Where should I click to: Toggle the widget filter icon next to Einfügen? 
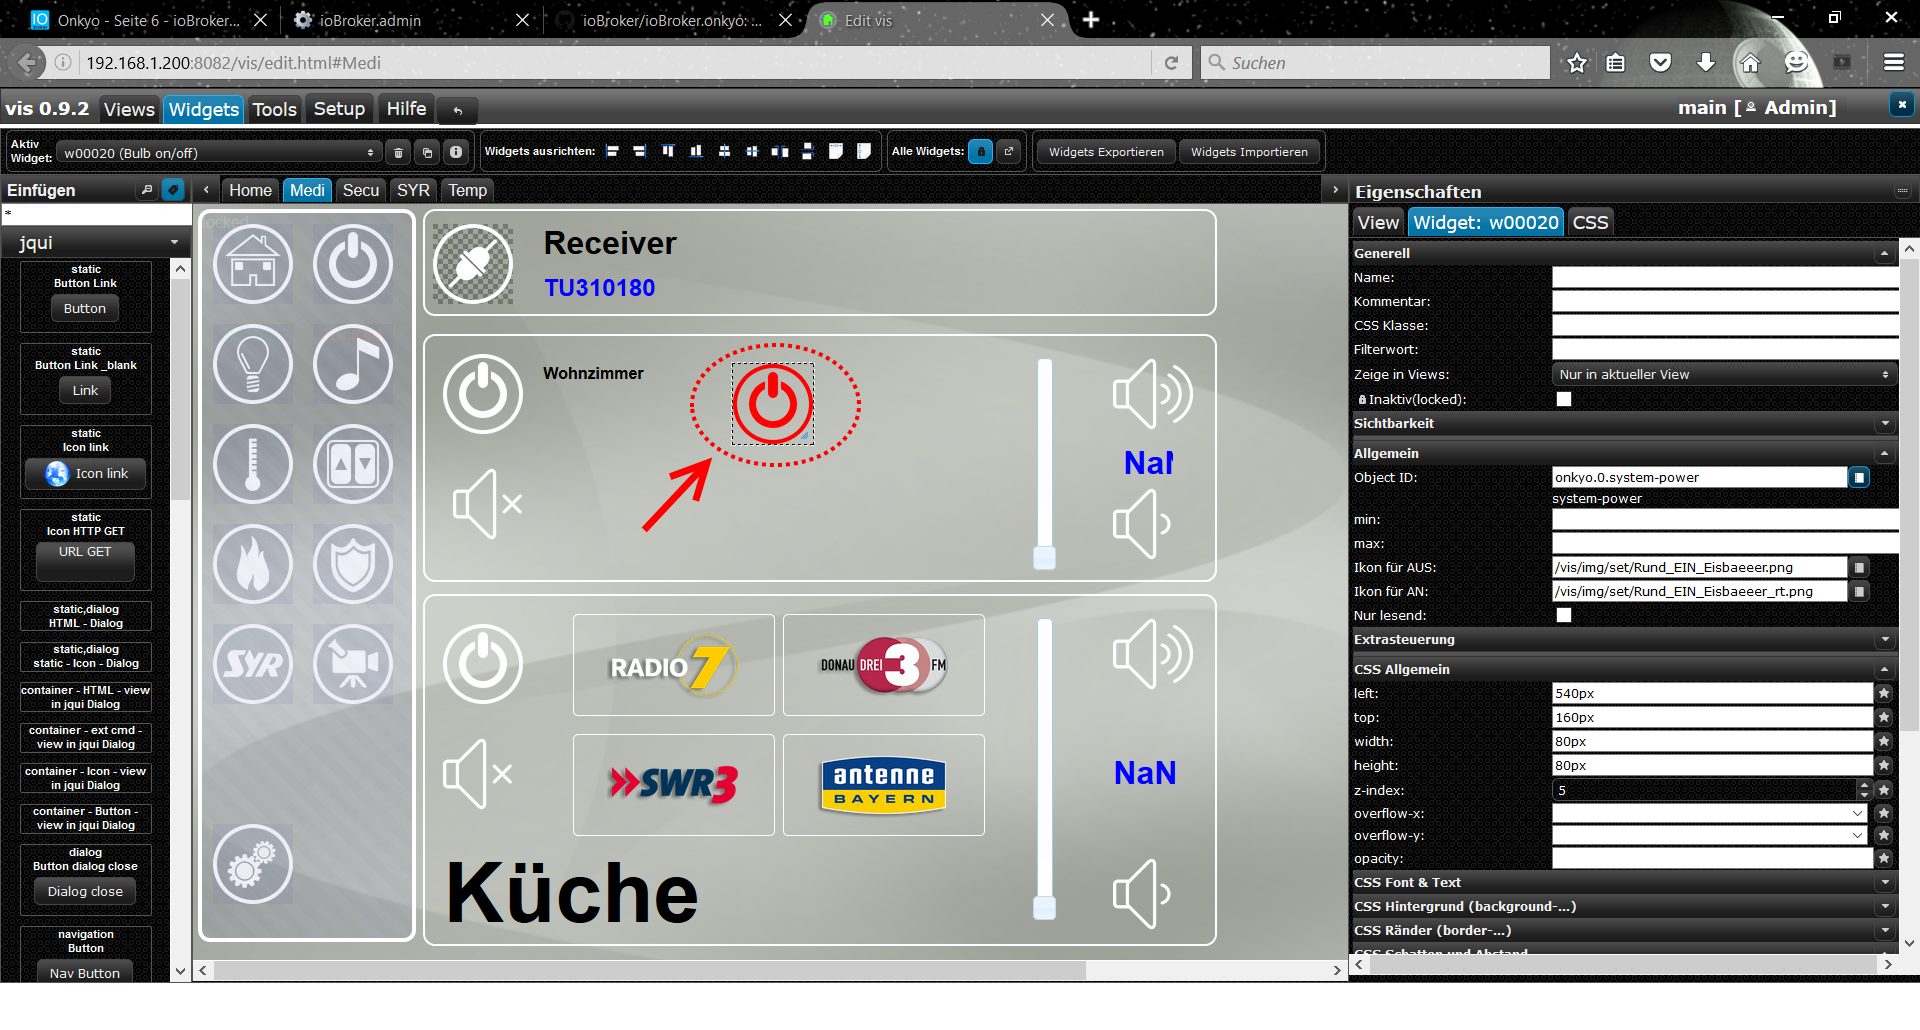(174, 189)
